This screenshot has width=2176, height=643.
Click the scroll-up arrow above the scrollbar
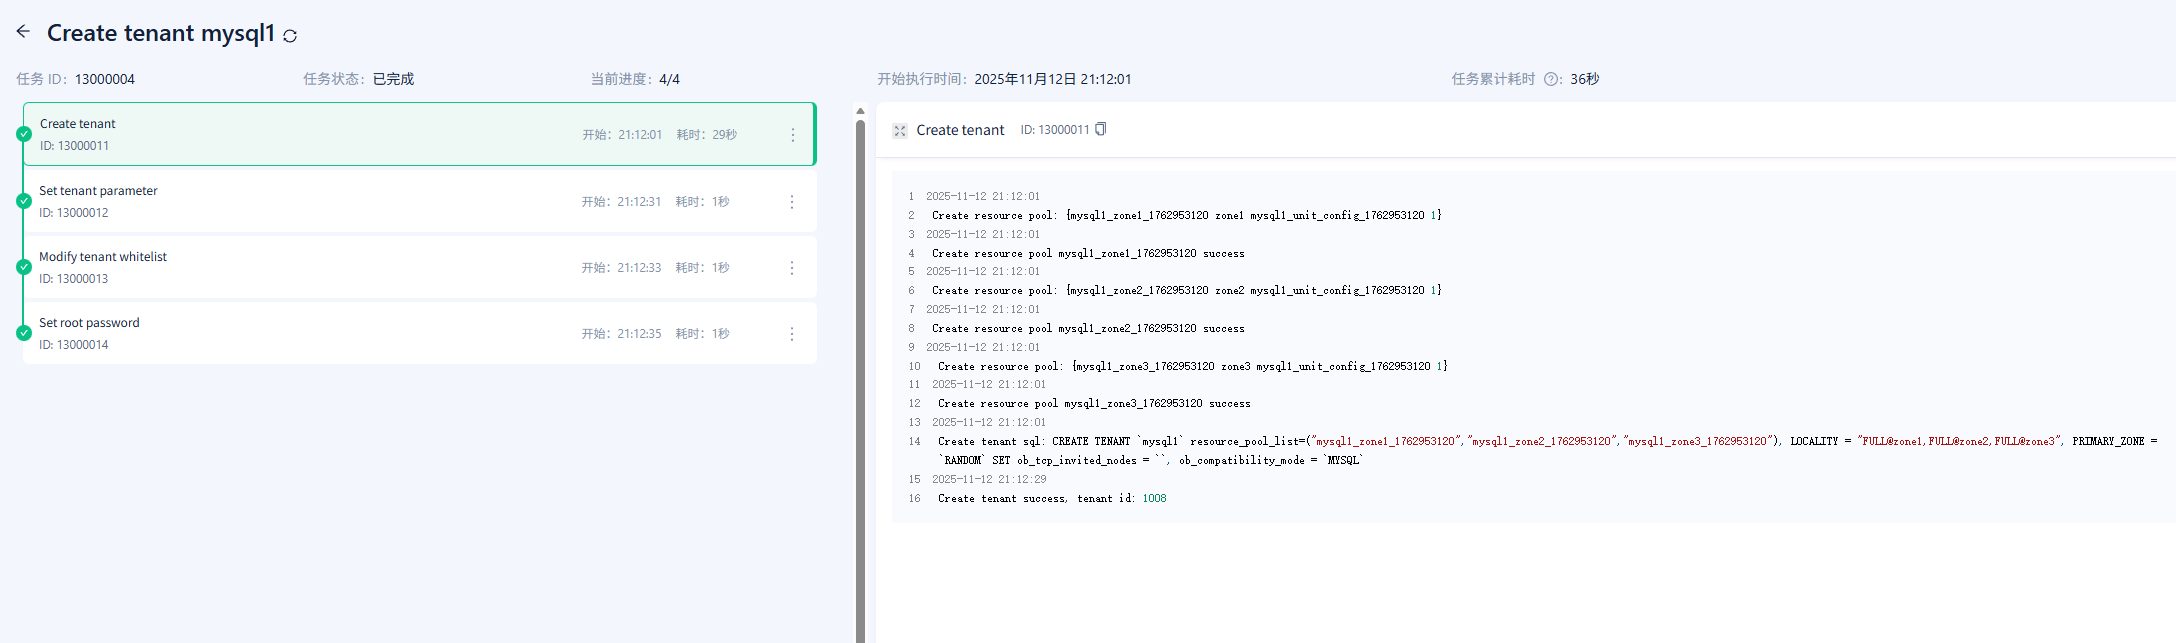860,111
